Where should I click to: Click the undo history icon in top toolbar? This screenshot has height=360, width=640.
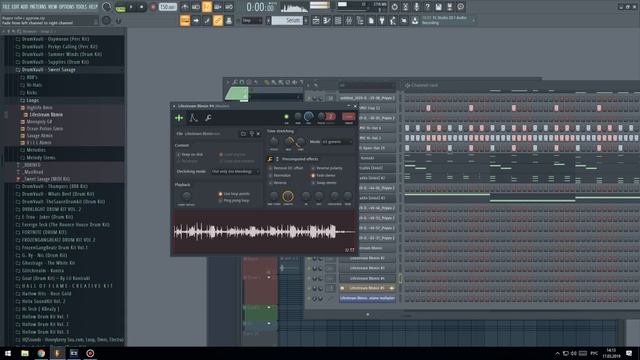pyautogui.click(x=394, y=7)
